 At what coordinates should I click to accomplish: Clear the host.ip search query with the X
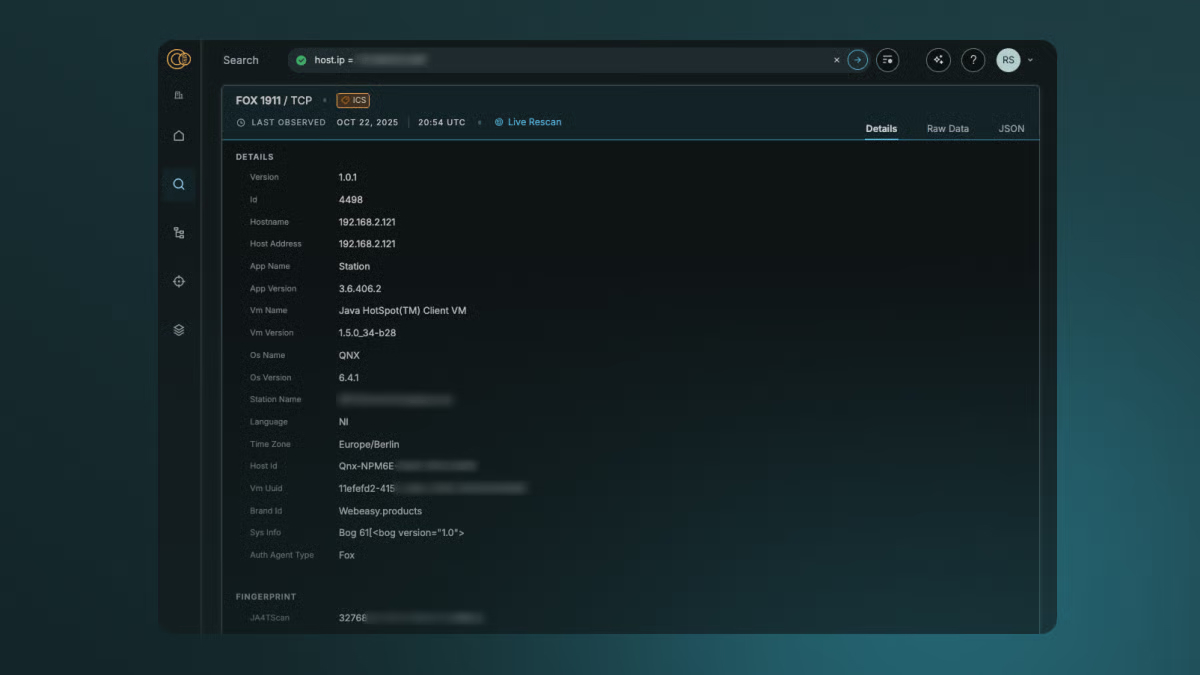tap(836, 60)
